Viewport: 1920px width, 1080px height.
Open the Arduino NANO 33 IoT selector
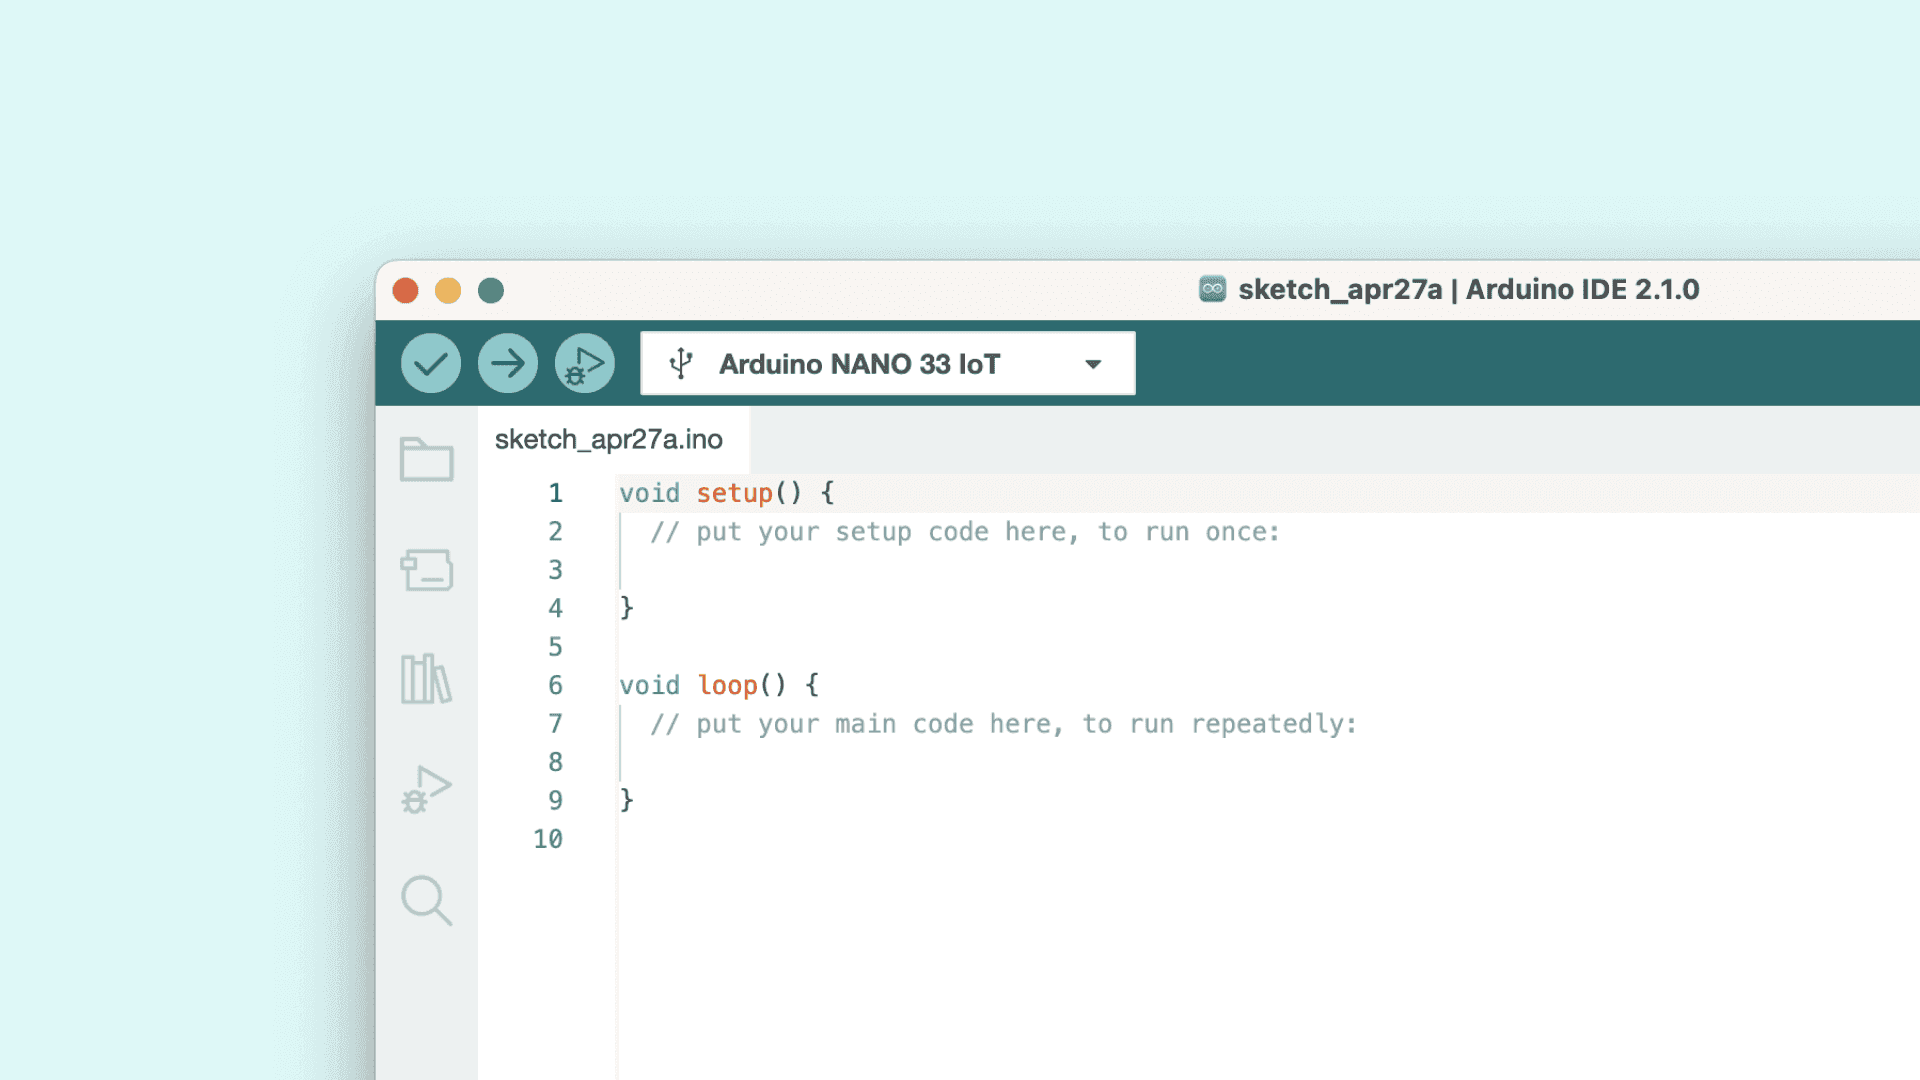pyautogui.click(x=859, y=364)
